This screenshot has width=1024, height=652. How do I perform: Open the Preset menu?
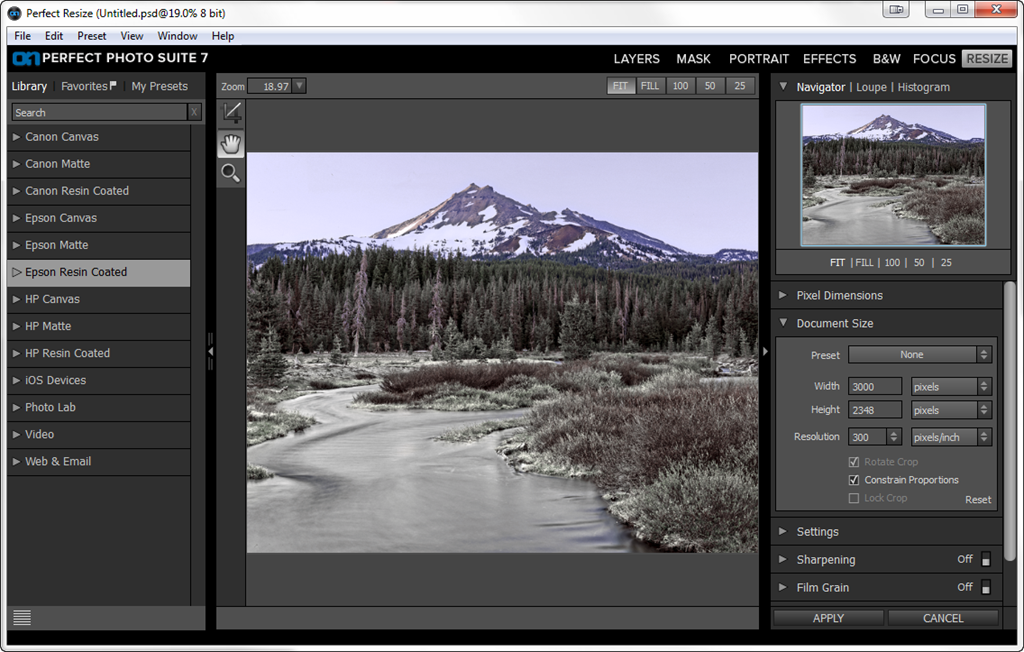coord(91,36)
